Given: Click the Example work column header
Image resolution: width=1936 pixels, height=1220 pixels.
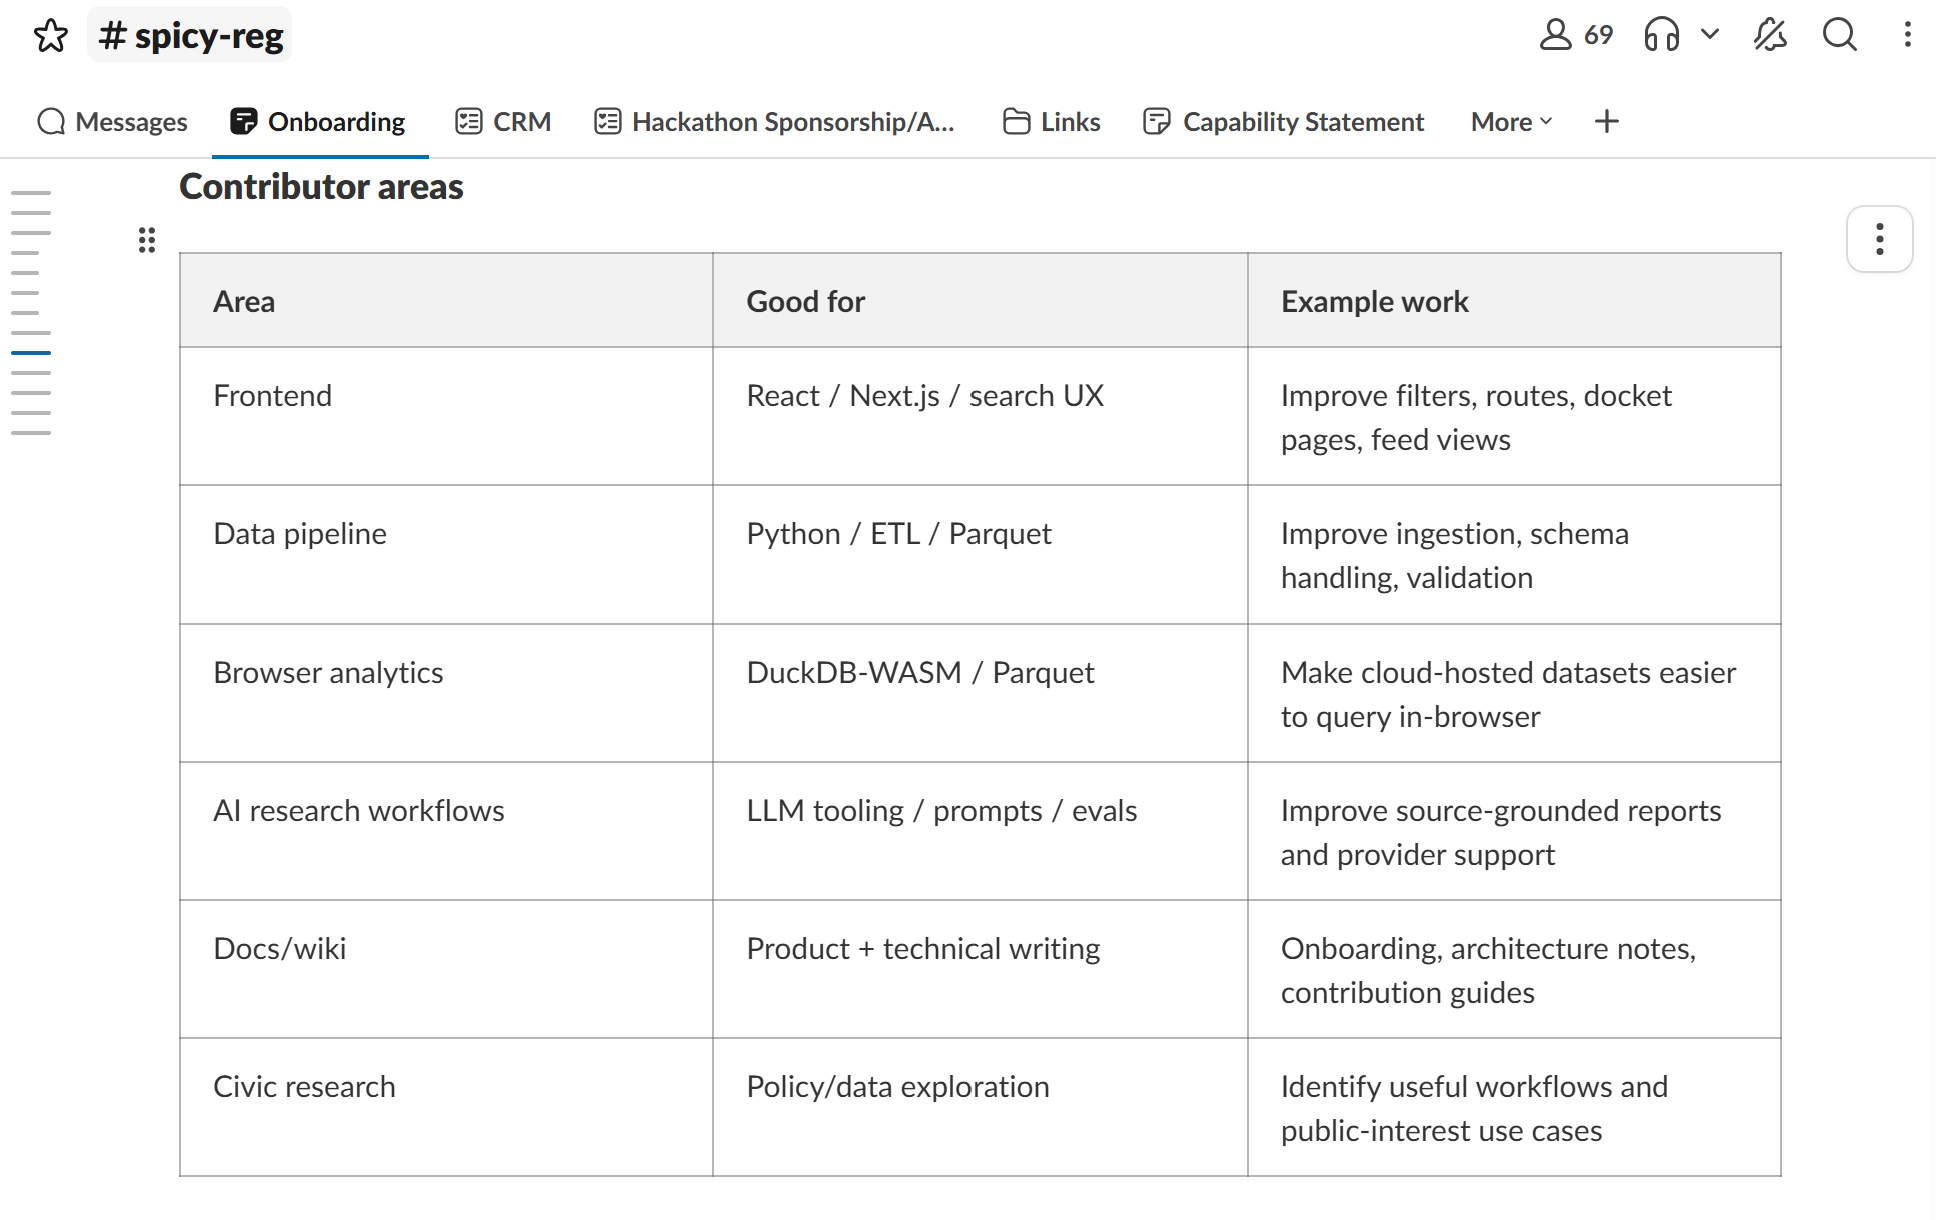Looking at the screenshot, I should (1514, 301).
